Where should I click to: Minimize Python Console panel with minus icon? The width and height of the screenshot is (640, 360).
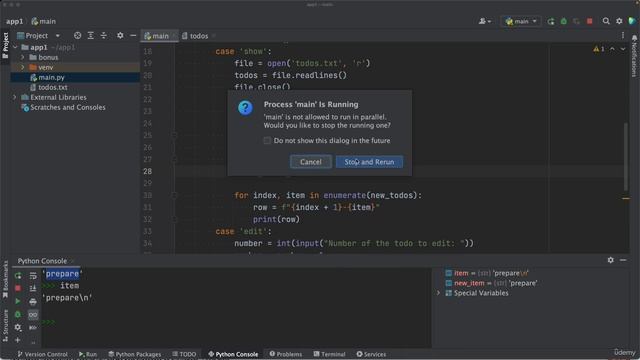point(623,260)
